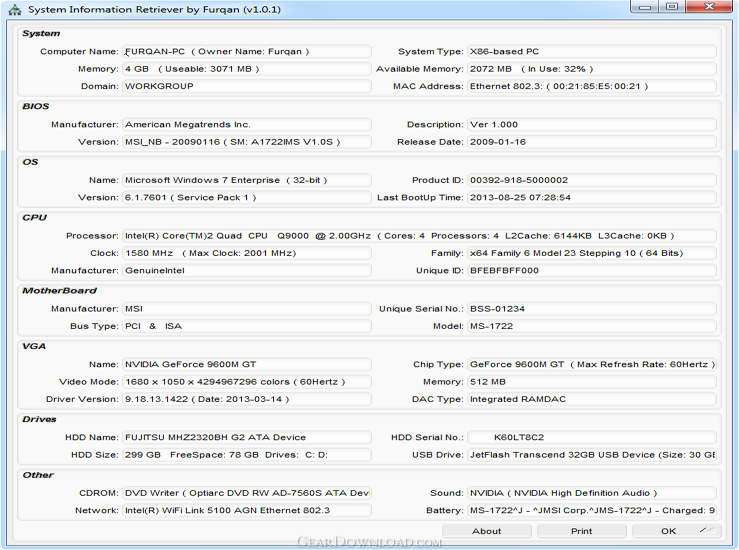This screenshot has width=739, height=550.
Task: Click the DAC Type field Integrated RAMDAC
Action: pyautogui.click(x=592, y=399)
